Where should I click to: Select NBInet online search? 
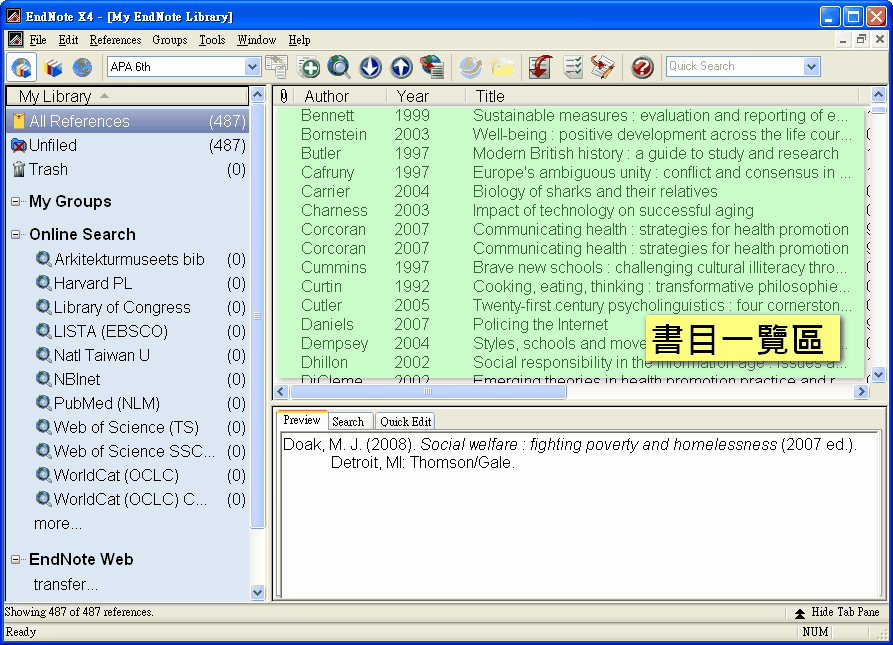click(140, 379)
